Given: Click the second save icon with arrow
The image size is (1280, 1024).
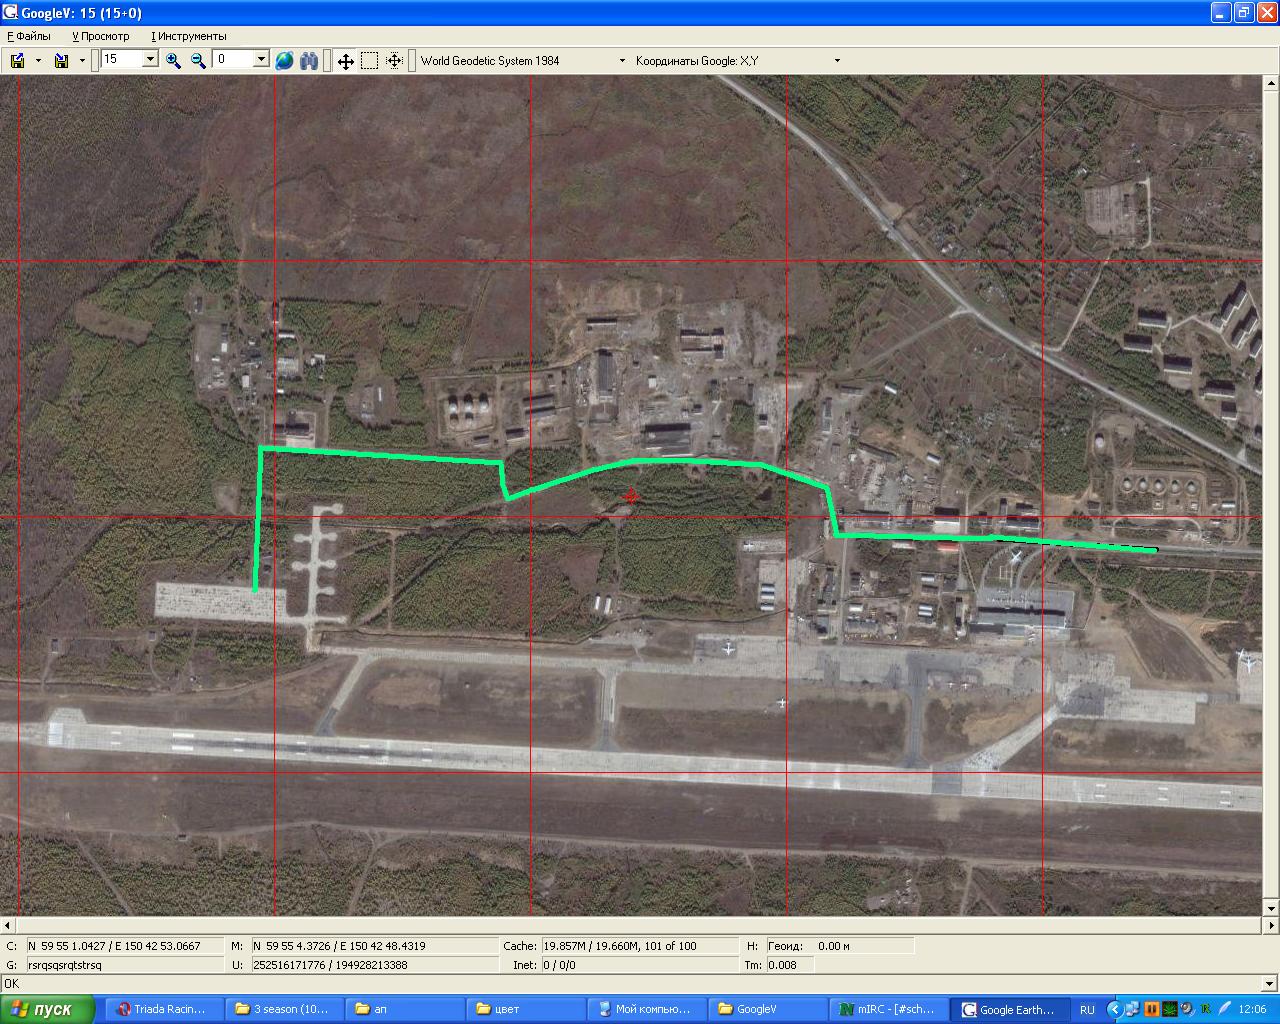Looking at the screenshot, I should 62,61.
